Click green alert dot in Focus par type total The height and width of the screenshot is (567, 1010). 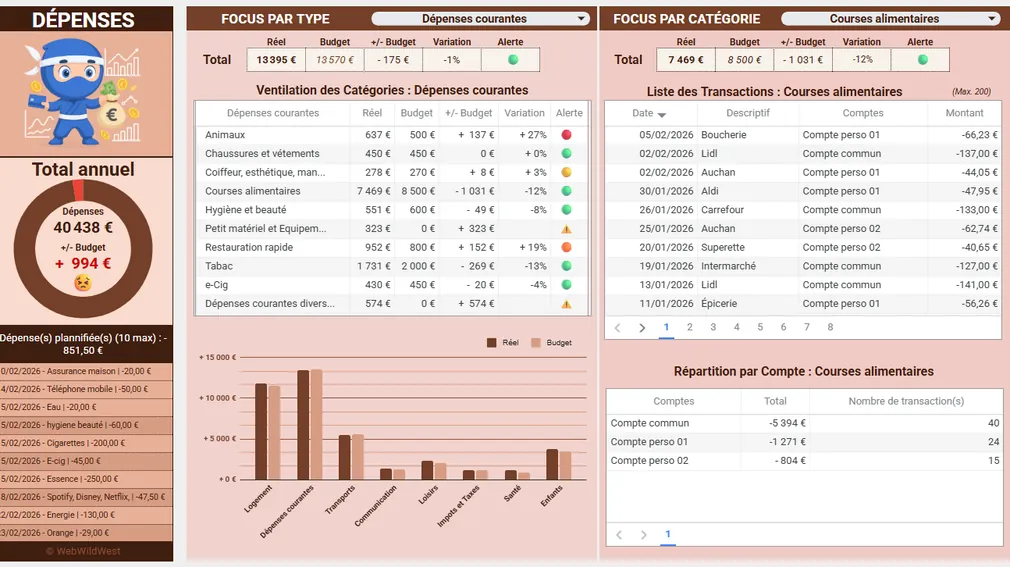513,60
